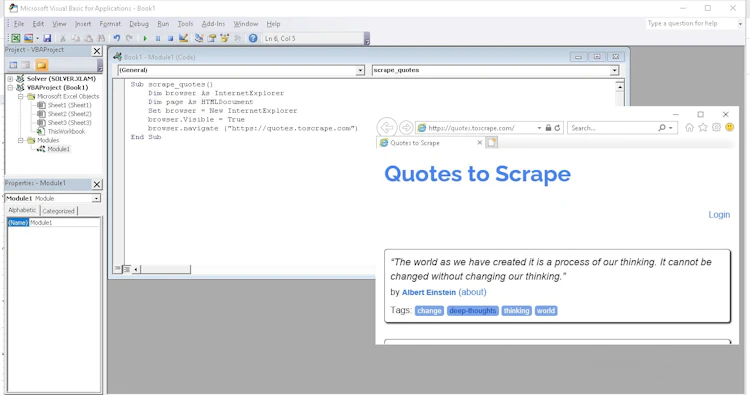This screenshot has height=395, width=750.
Task: Open the Properties Window toolbar icon
Action: [212, 38]
